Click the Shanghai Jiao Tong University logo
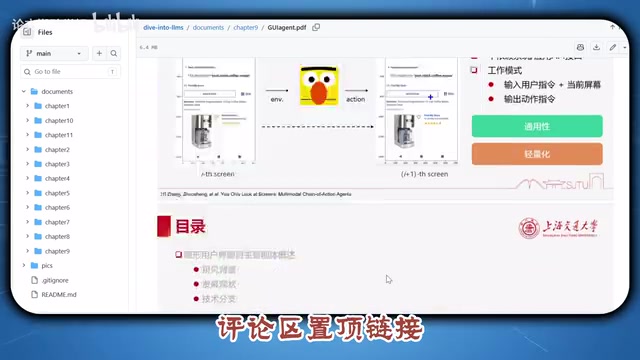This screenshot has height=360, width=640. [x=558, y=228]
